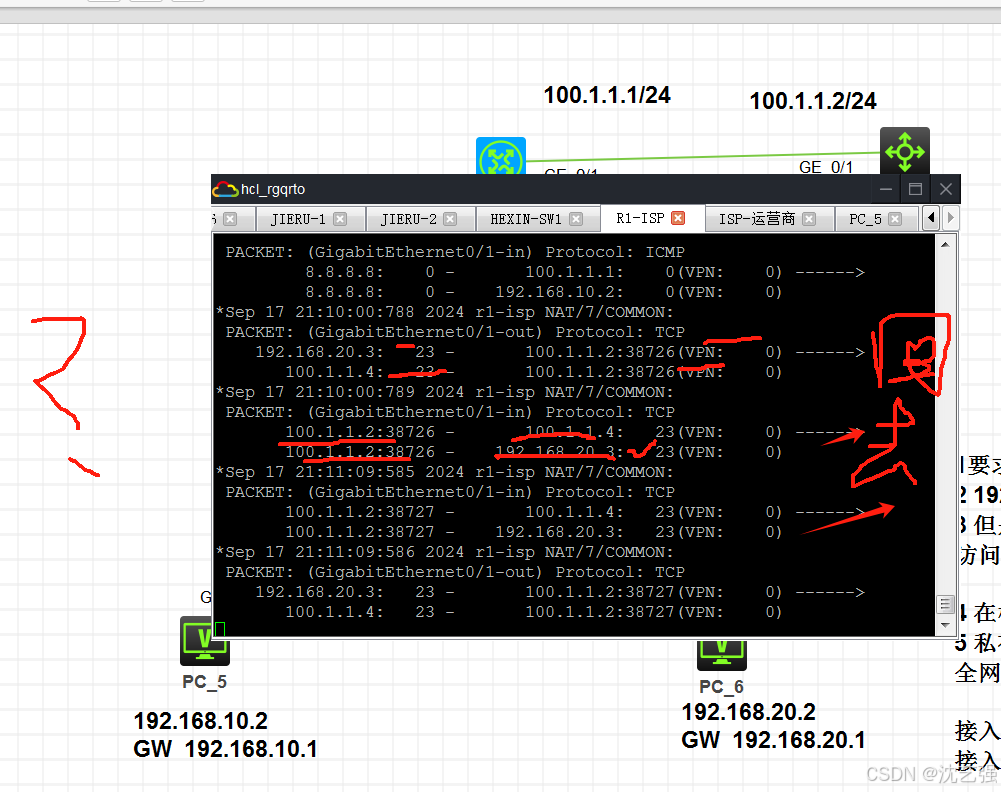Click terminal scrollbar down arrow
Screen dimensions: 1001x792
[x=945, y=626]
